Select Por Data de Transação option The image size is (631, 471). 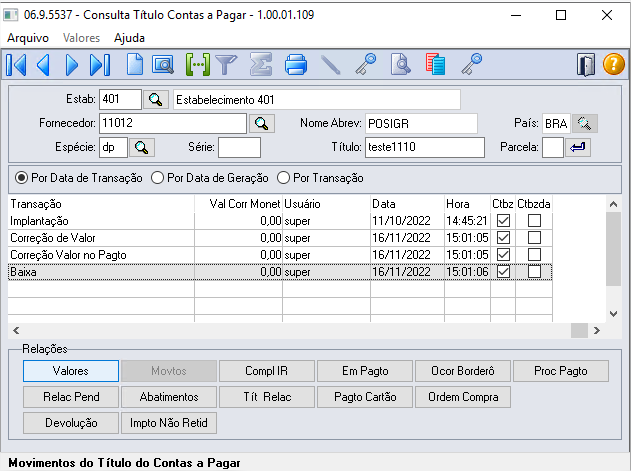(x=78, y=178)
